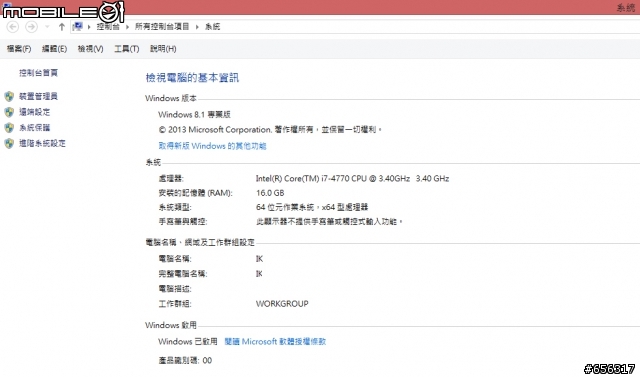
Task: Expand chevron before 控制台 in breadcrumb
Action: click(89, 27)
